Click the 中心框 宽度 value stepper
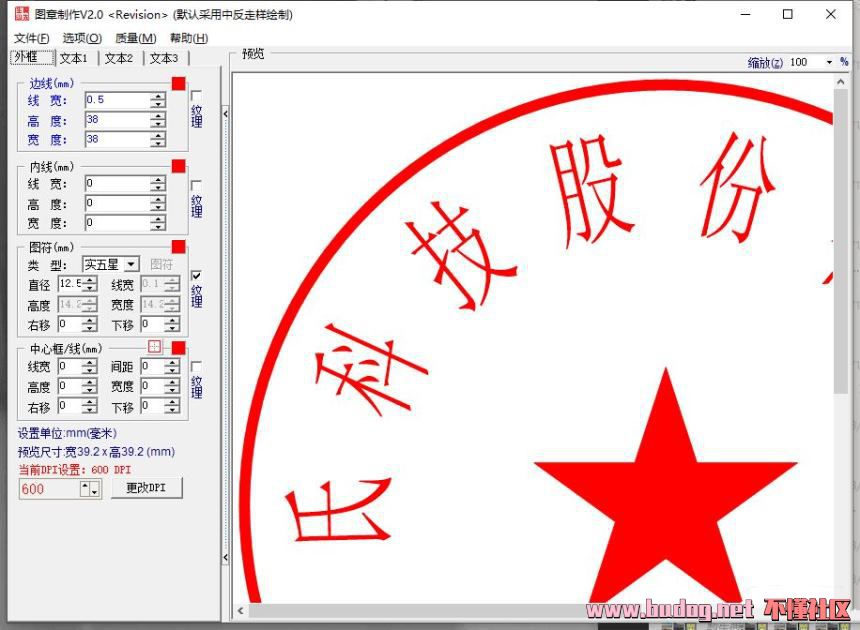The height and width of the screenshot is (630, 860). [x=172, y=386]
